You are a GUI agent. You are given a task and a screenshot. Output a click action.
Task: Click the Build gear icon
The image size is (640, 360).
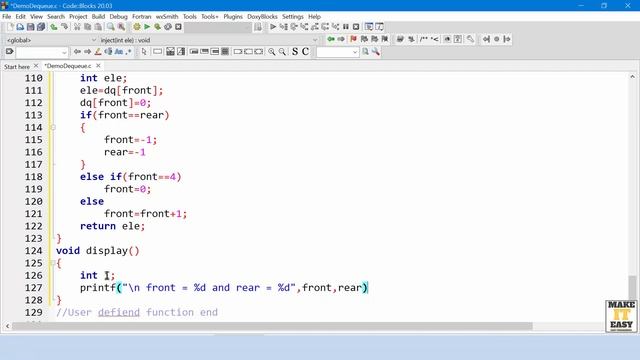tap(137, 27)
